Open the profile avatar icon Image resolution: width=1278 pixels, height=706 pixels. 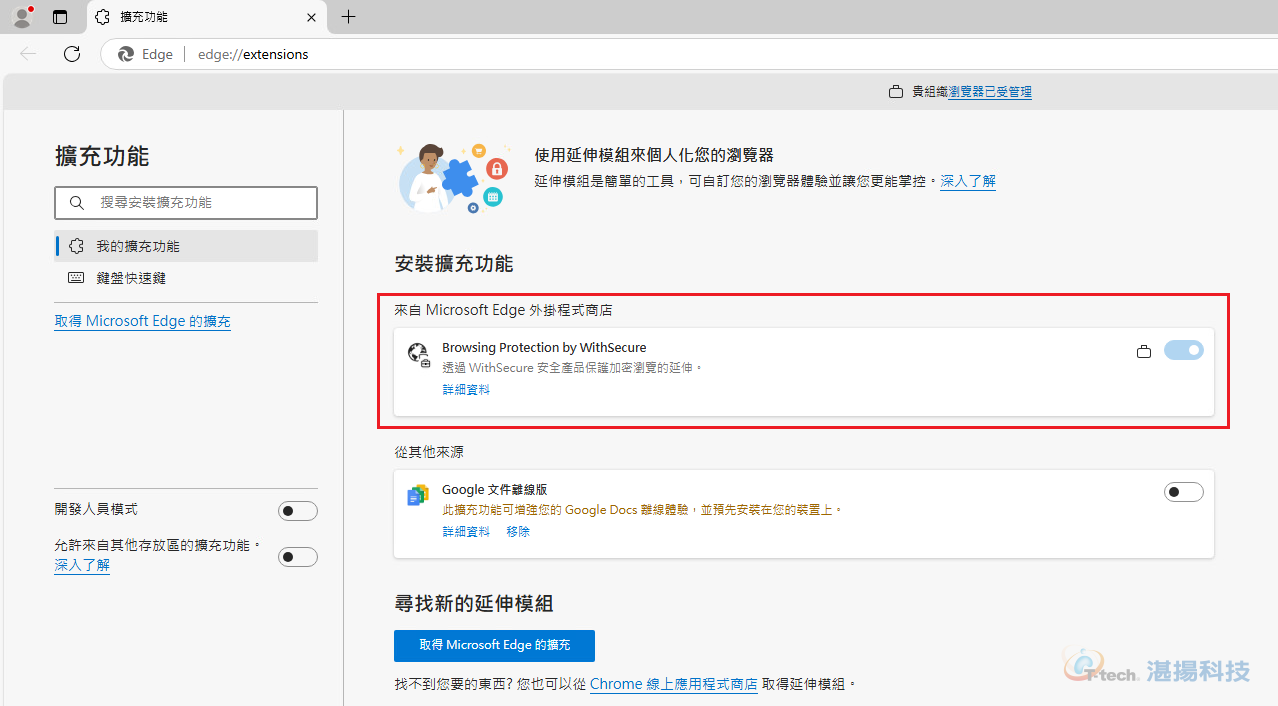click(21, 16)
